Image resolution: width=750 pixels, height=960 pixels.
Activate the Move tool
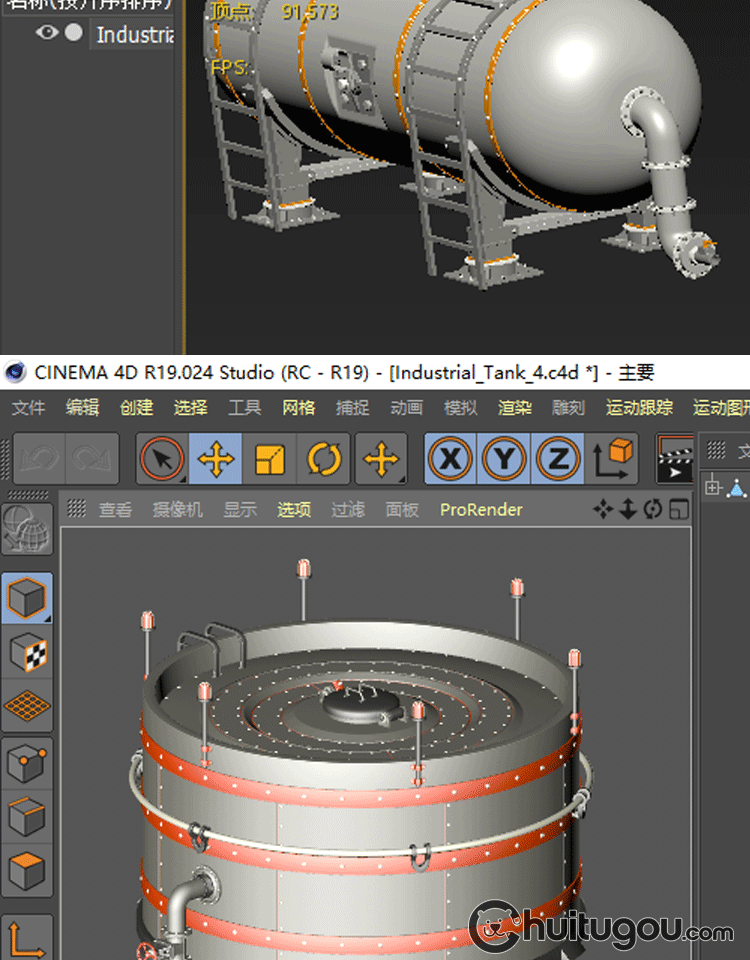tap(216, 459)
